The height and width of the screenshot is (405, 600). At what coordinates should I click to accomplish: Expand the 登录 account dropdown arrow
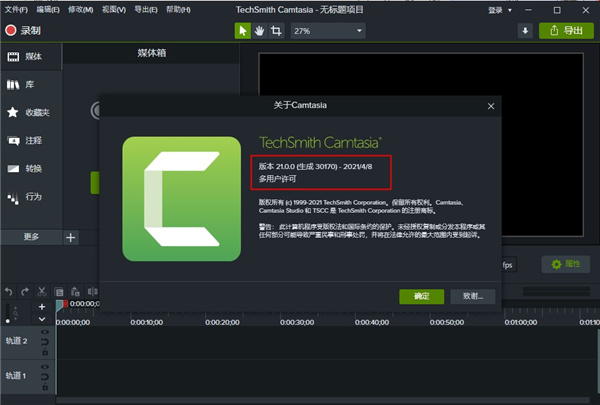pos(510,10)
